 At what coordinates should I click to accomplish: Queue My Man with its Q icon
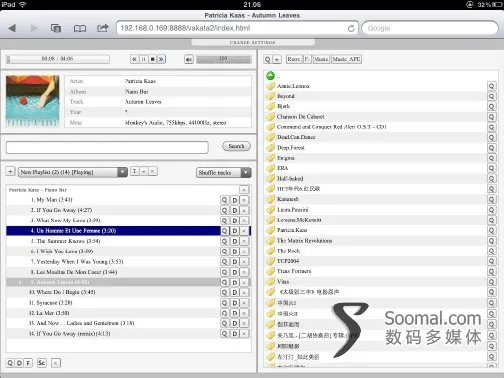(x=225, y=200)
